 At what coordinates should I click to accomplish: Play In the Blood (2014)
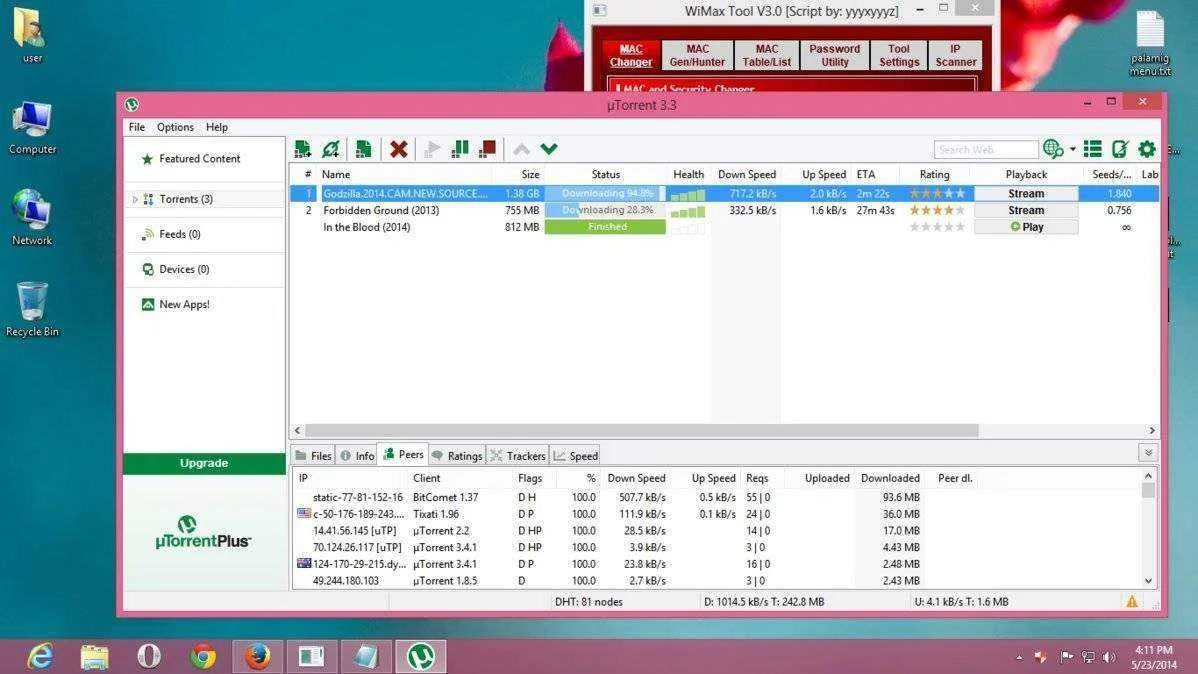point(1026,227)
